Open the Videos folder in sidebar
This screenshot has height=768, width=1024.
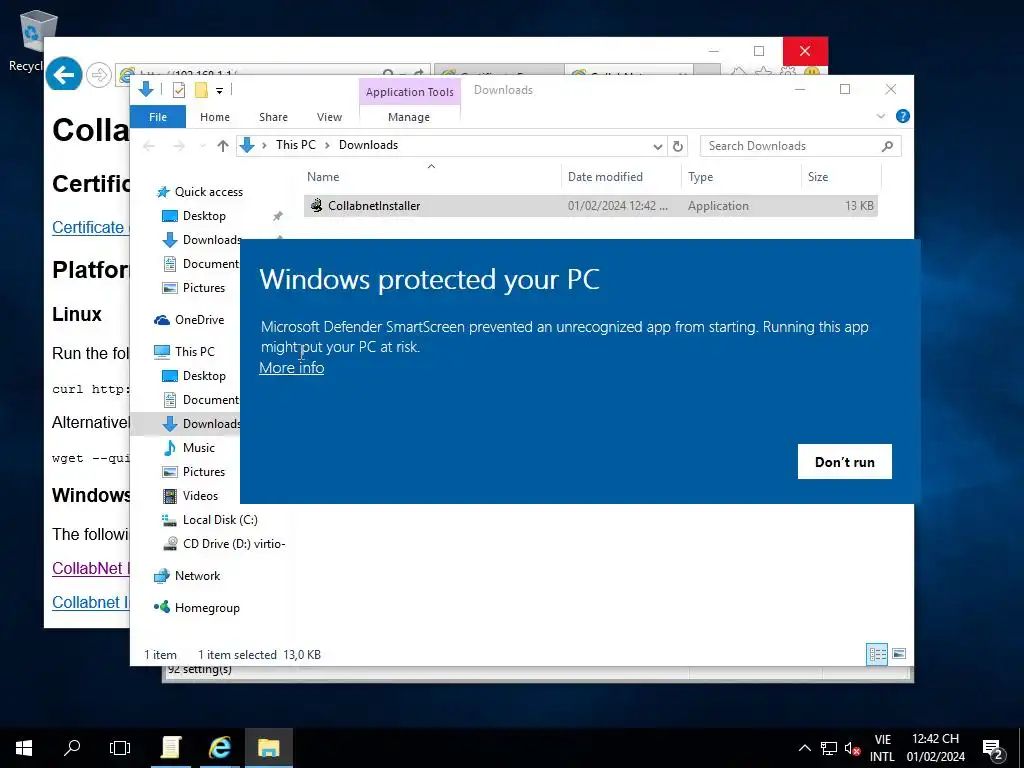click(200, 496)
